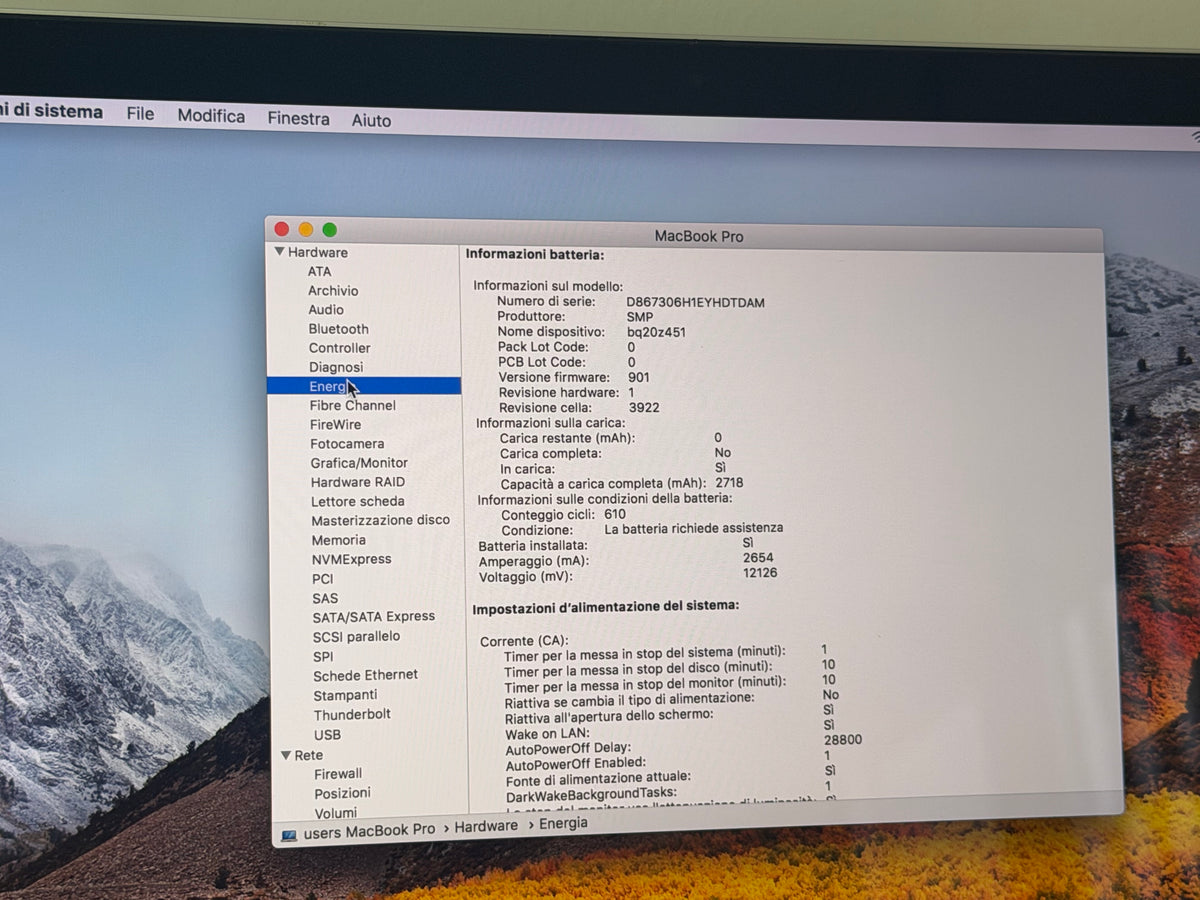This screenshot has width=1200, height=900.
Task: Click firmware version value 901
Action: (638, 377)
